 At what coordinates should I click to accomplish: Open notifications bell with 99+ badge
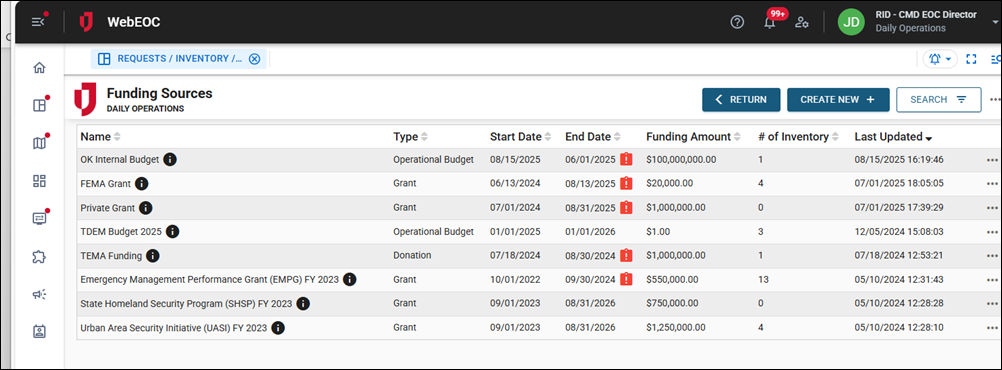pyautogui.click(x=771, y=22)
